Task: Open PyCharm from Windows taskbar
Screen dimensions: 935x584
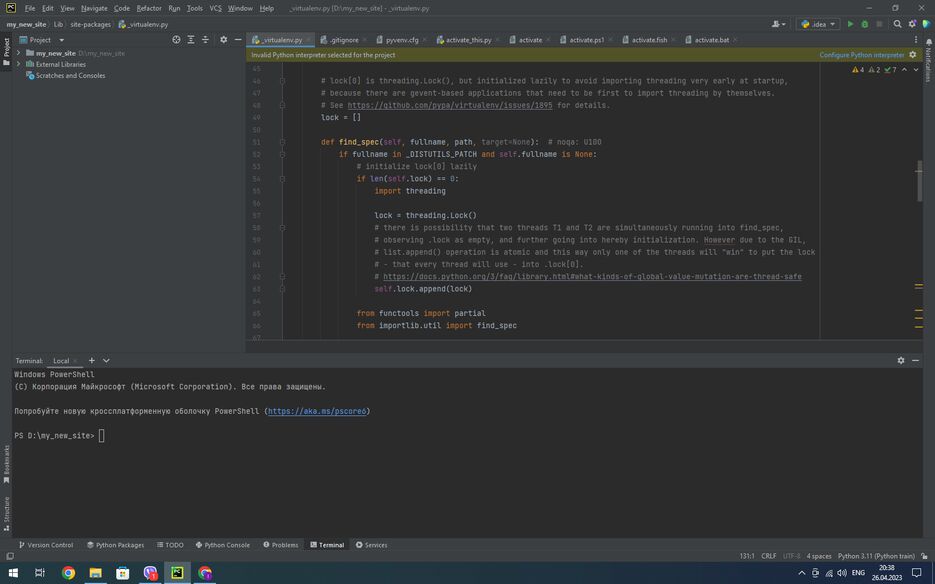Action: [177, 573]
